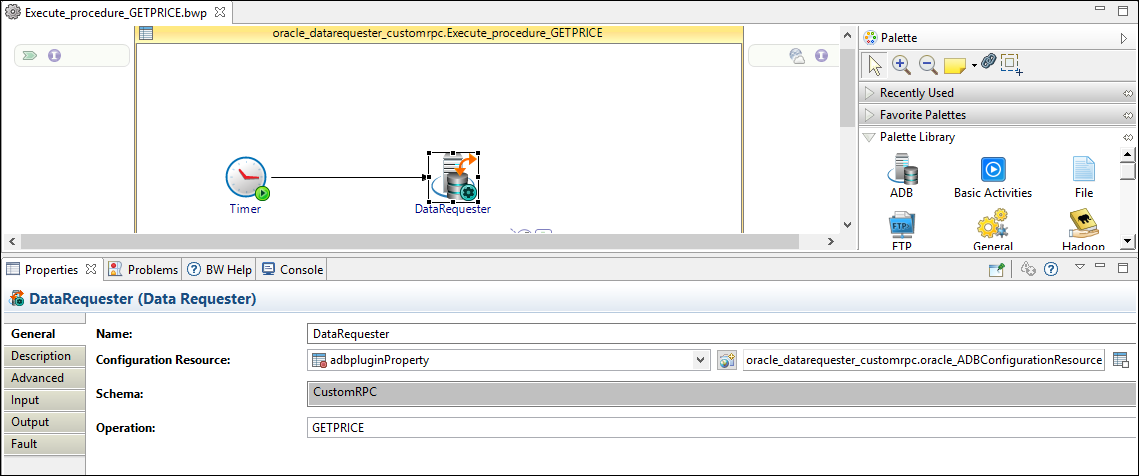The image size is (1139, 476).
Task: Click the process table icon in title bar
Action: pos(145,33)
